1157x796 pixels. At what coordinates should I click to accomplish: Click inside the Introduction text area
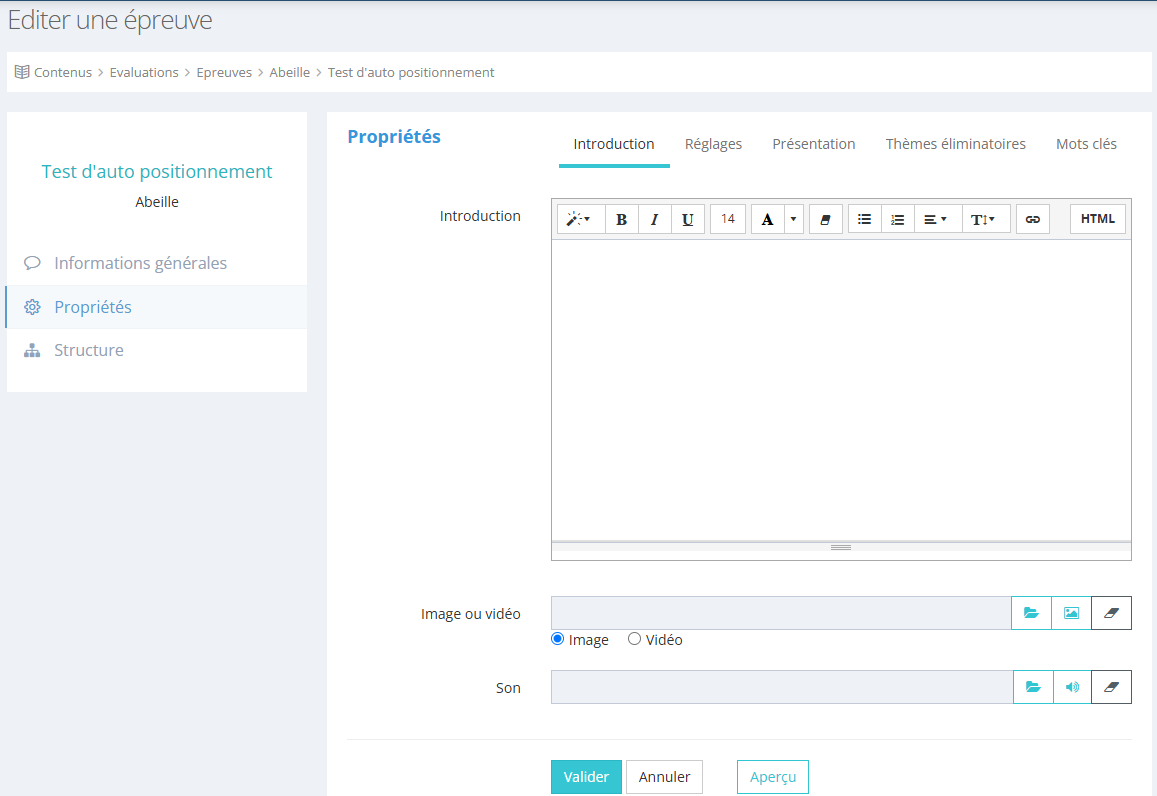[840, 390]
